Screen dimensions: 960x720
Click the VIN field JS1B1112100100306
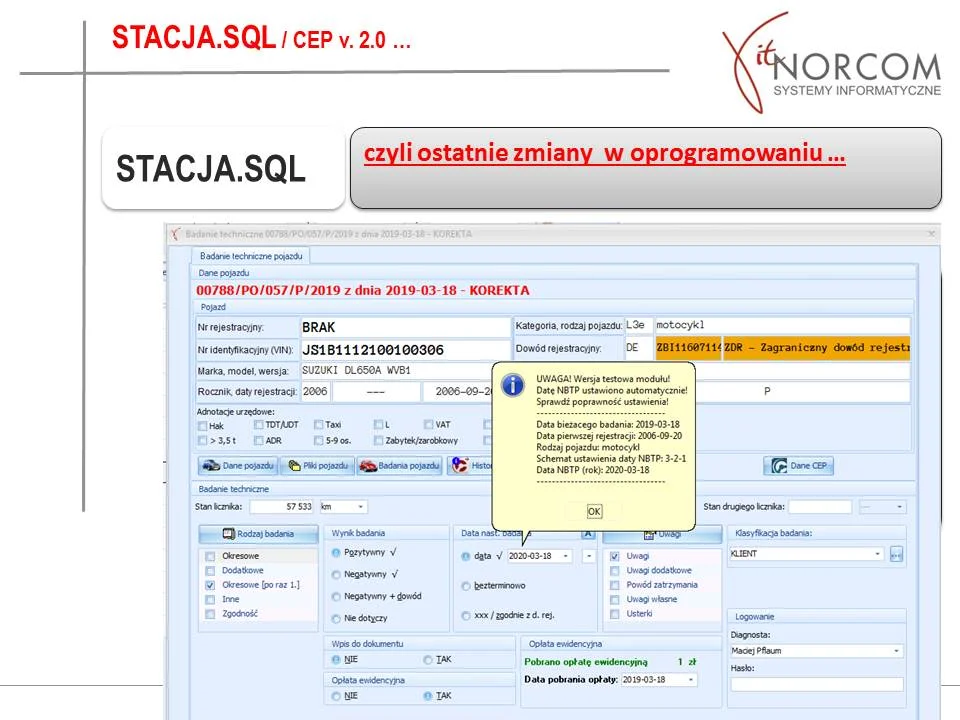tap(405, 350)
